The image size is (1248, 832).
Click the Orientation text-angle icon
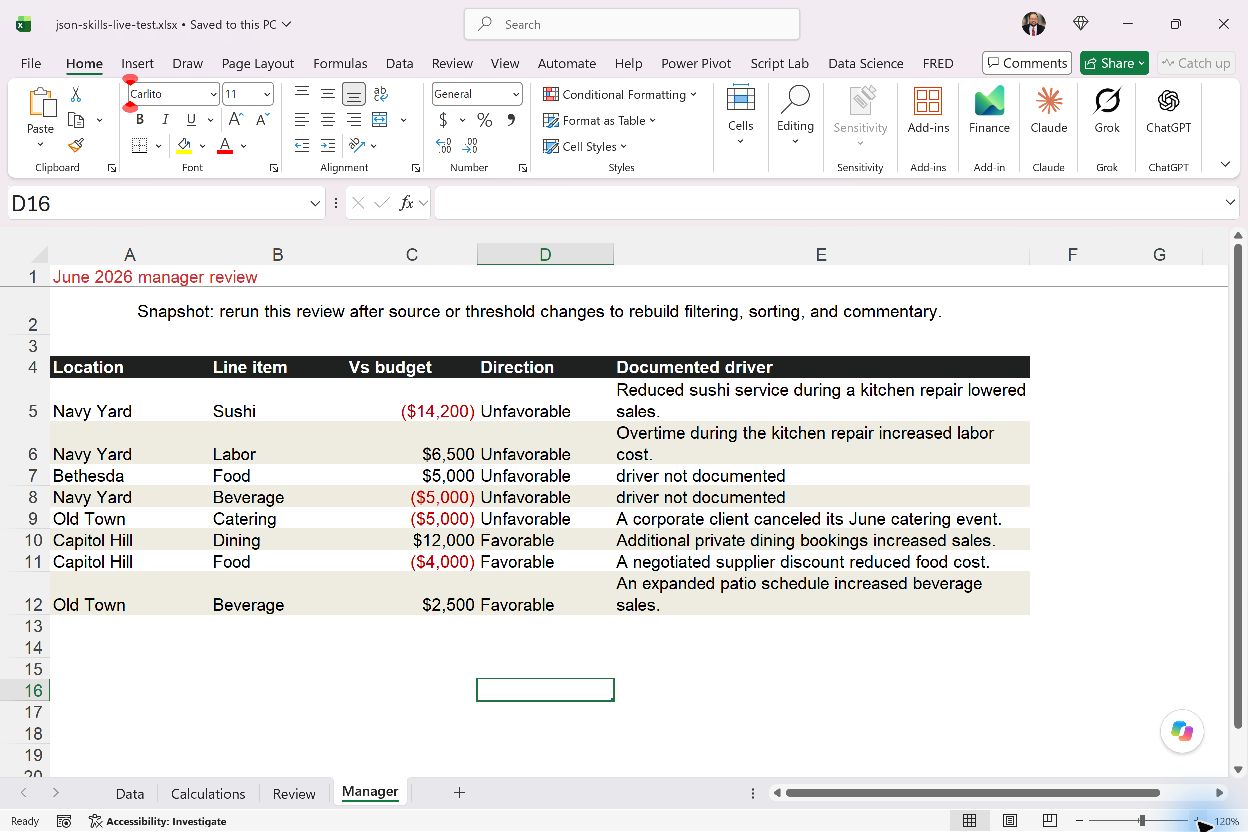pyautogui.click(x=357, y=146)
